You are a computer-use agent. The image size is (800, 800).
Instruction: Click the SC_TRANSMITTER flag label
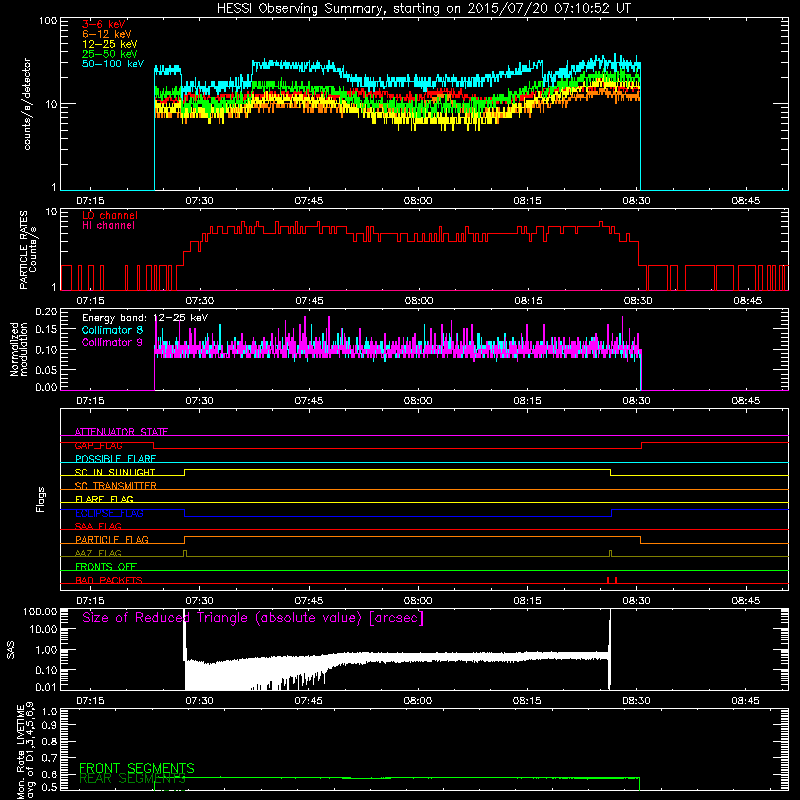pyautogui.click(x=115, y=486)
